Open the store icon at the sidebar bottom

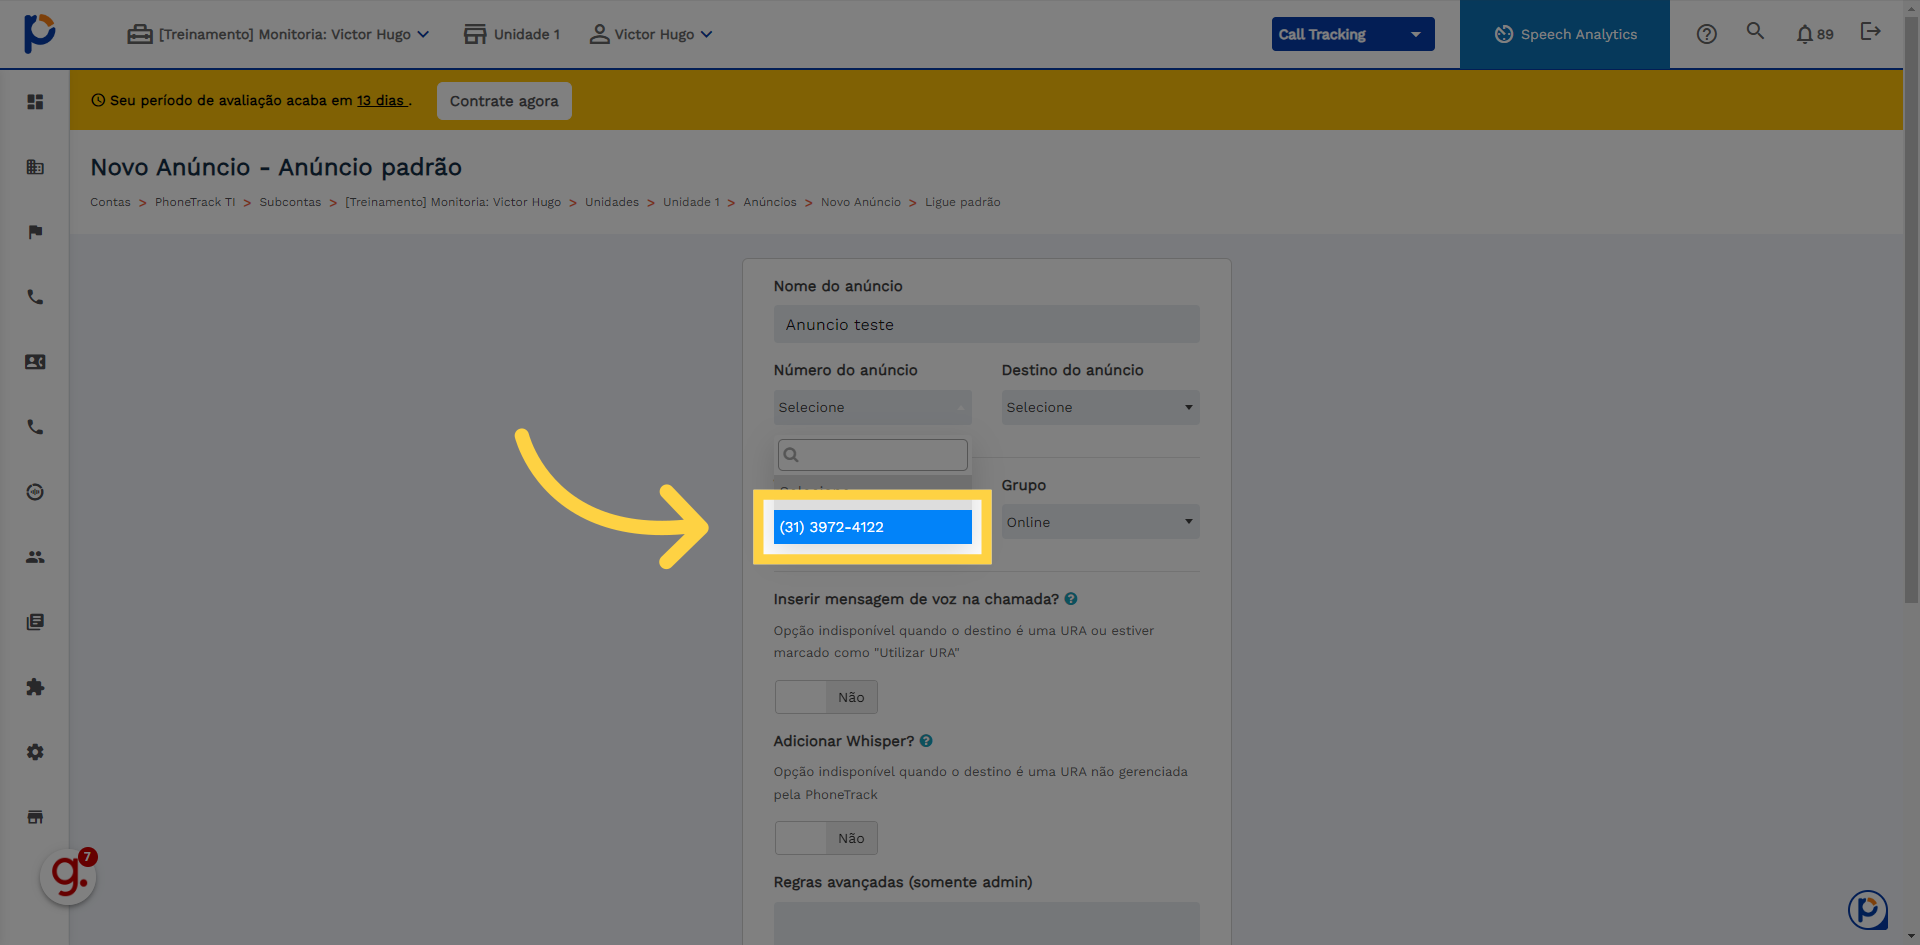click(35, 817)
